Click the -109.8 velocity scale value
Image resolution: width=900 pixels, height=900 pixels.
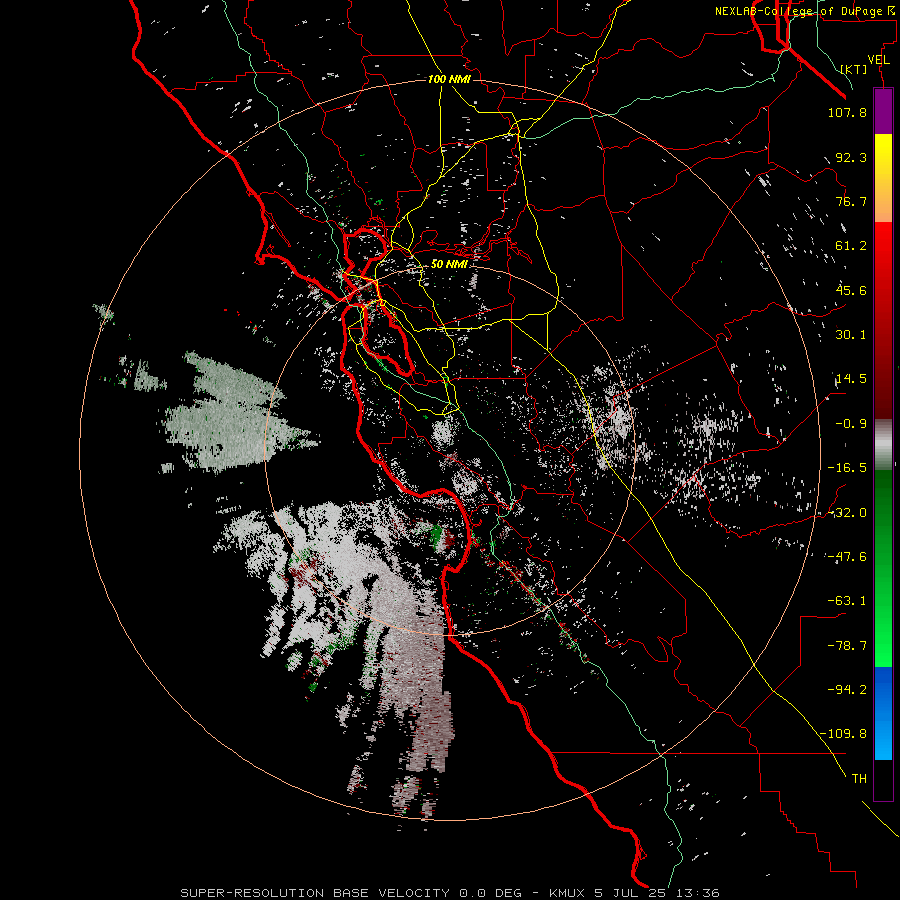tap(843, 734)
